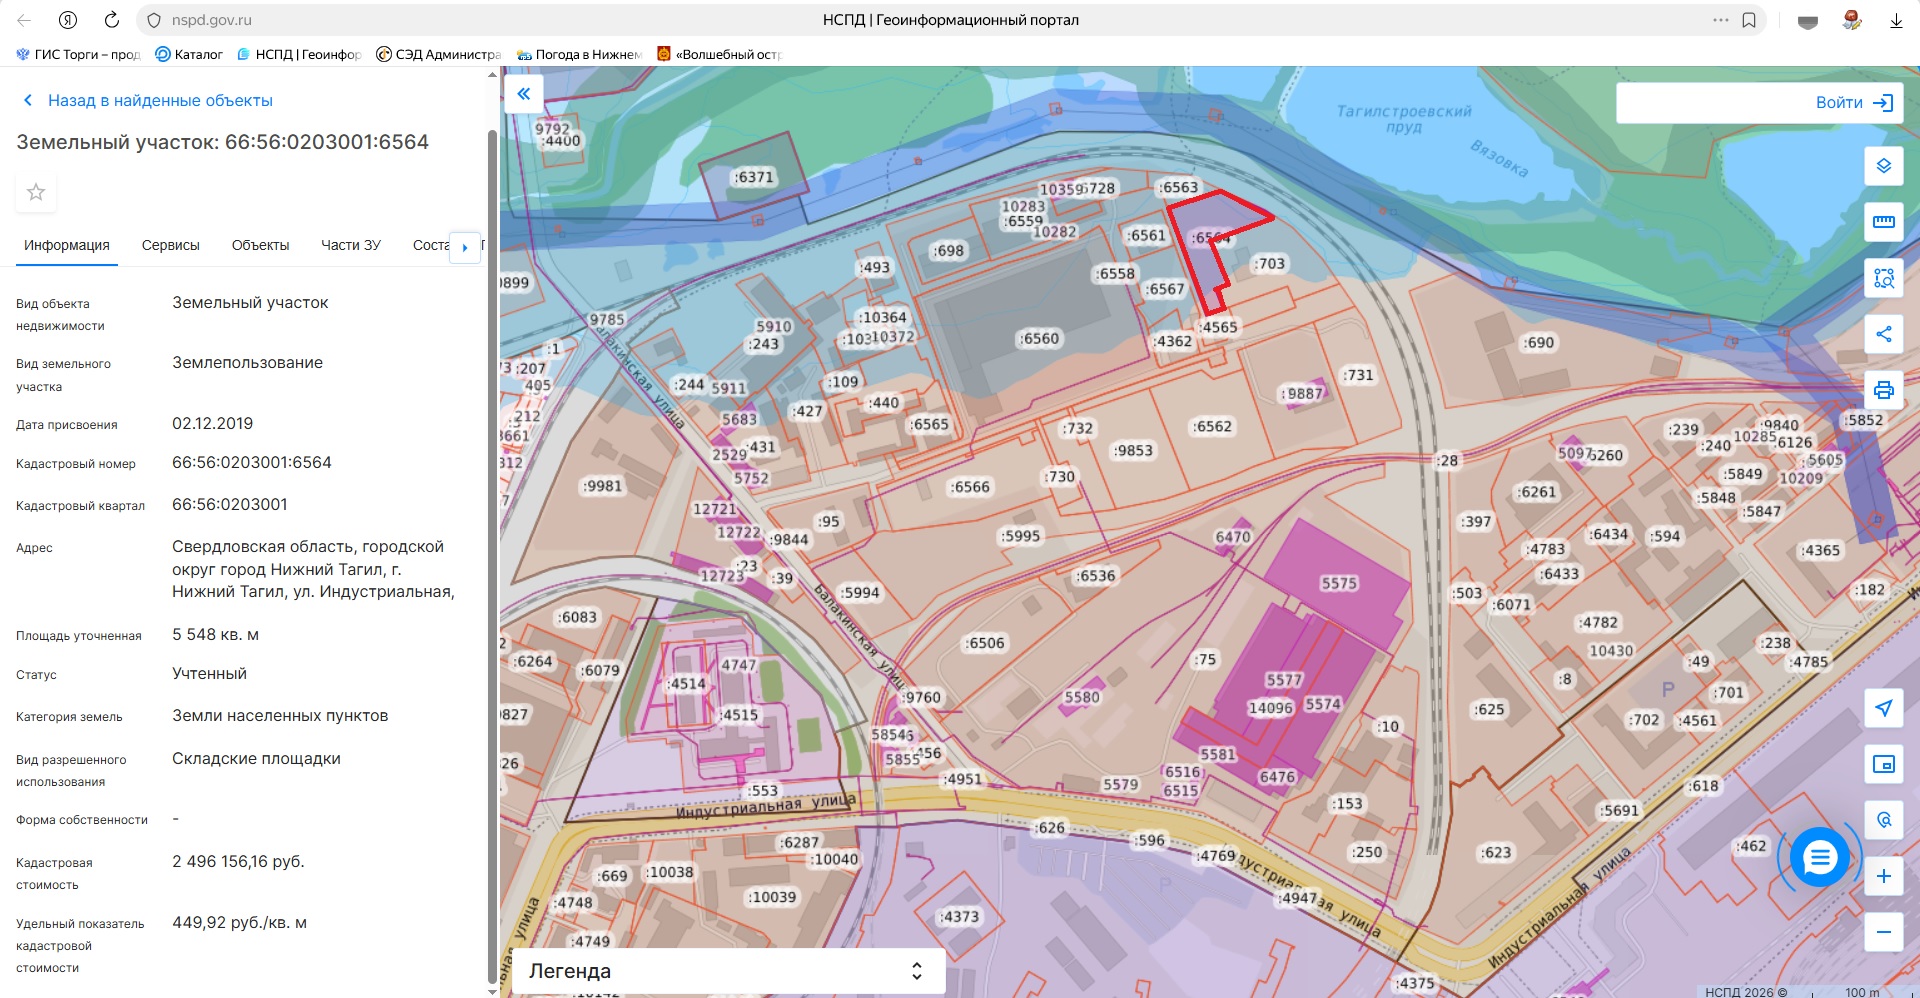Locate my position on the map

1883,708
